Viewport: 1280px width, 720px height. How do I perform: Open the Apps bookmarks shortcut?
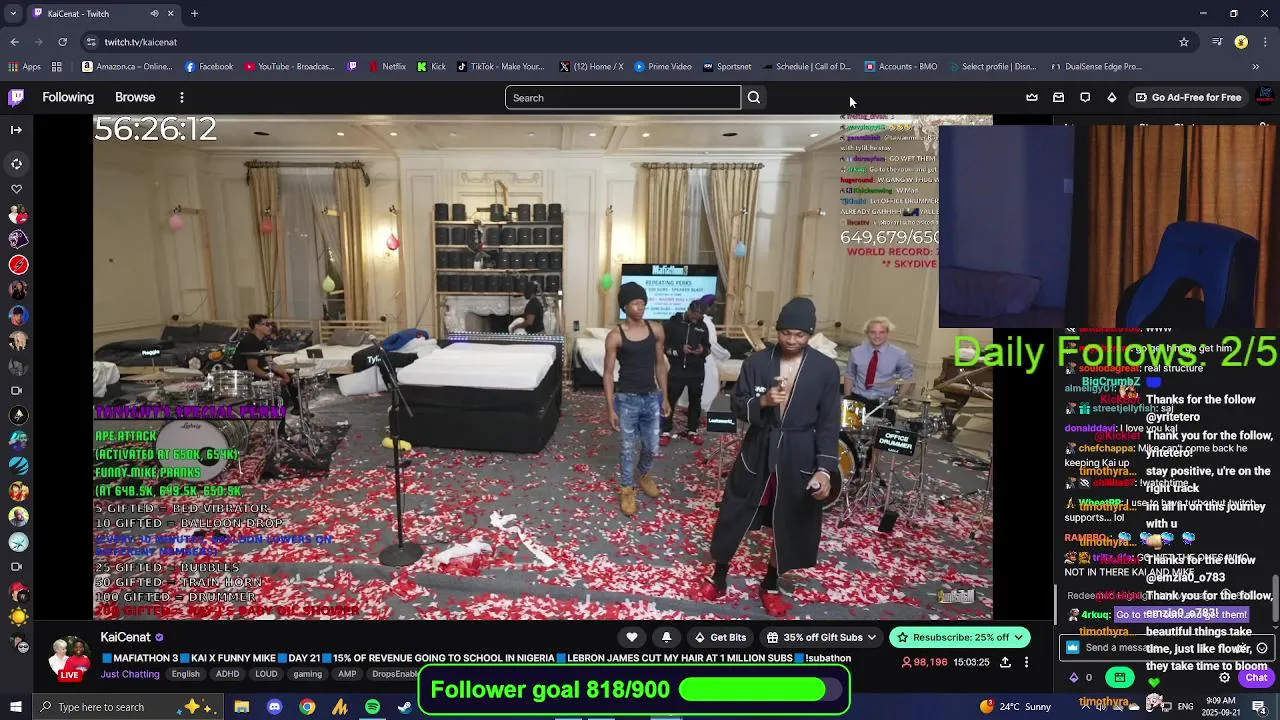point(24,67)
